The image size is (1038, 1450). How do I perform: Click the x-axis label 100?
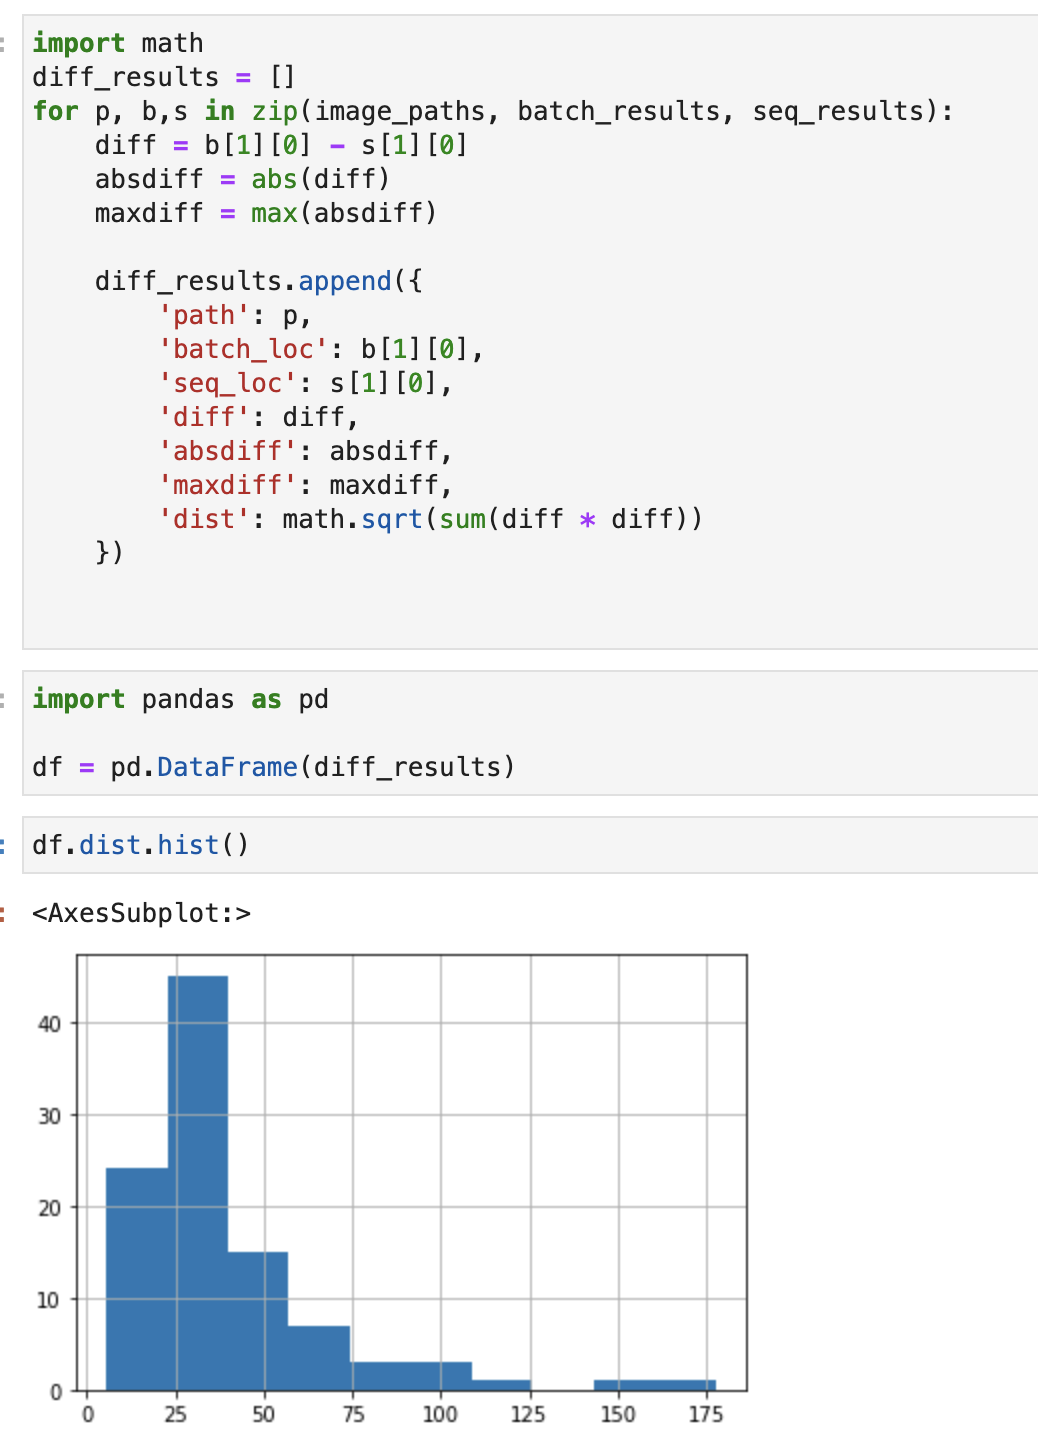[x=440, y=1414]
